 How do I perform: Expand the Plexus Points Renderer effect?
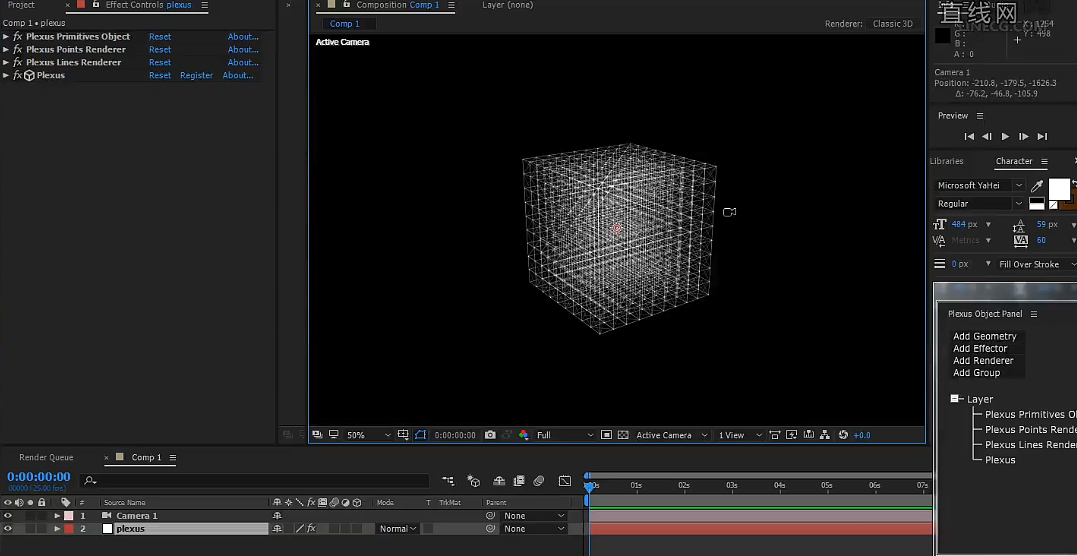pyautogui.click(x=6, y=49)
